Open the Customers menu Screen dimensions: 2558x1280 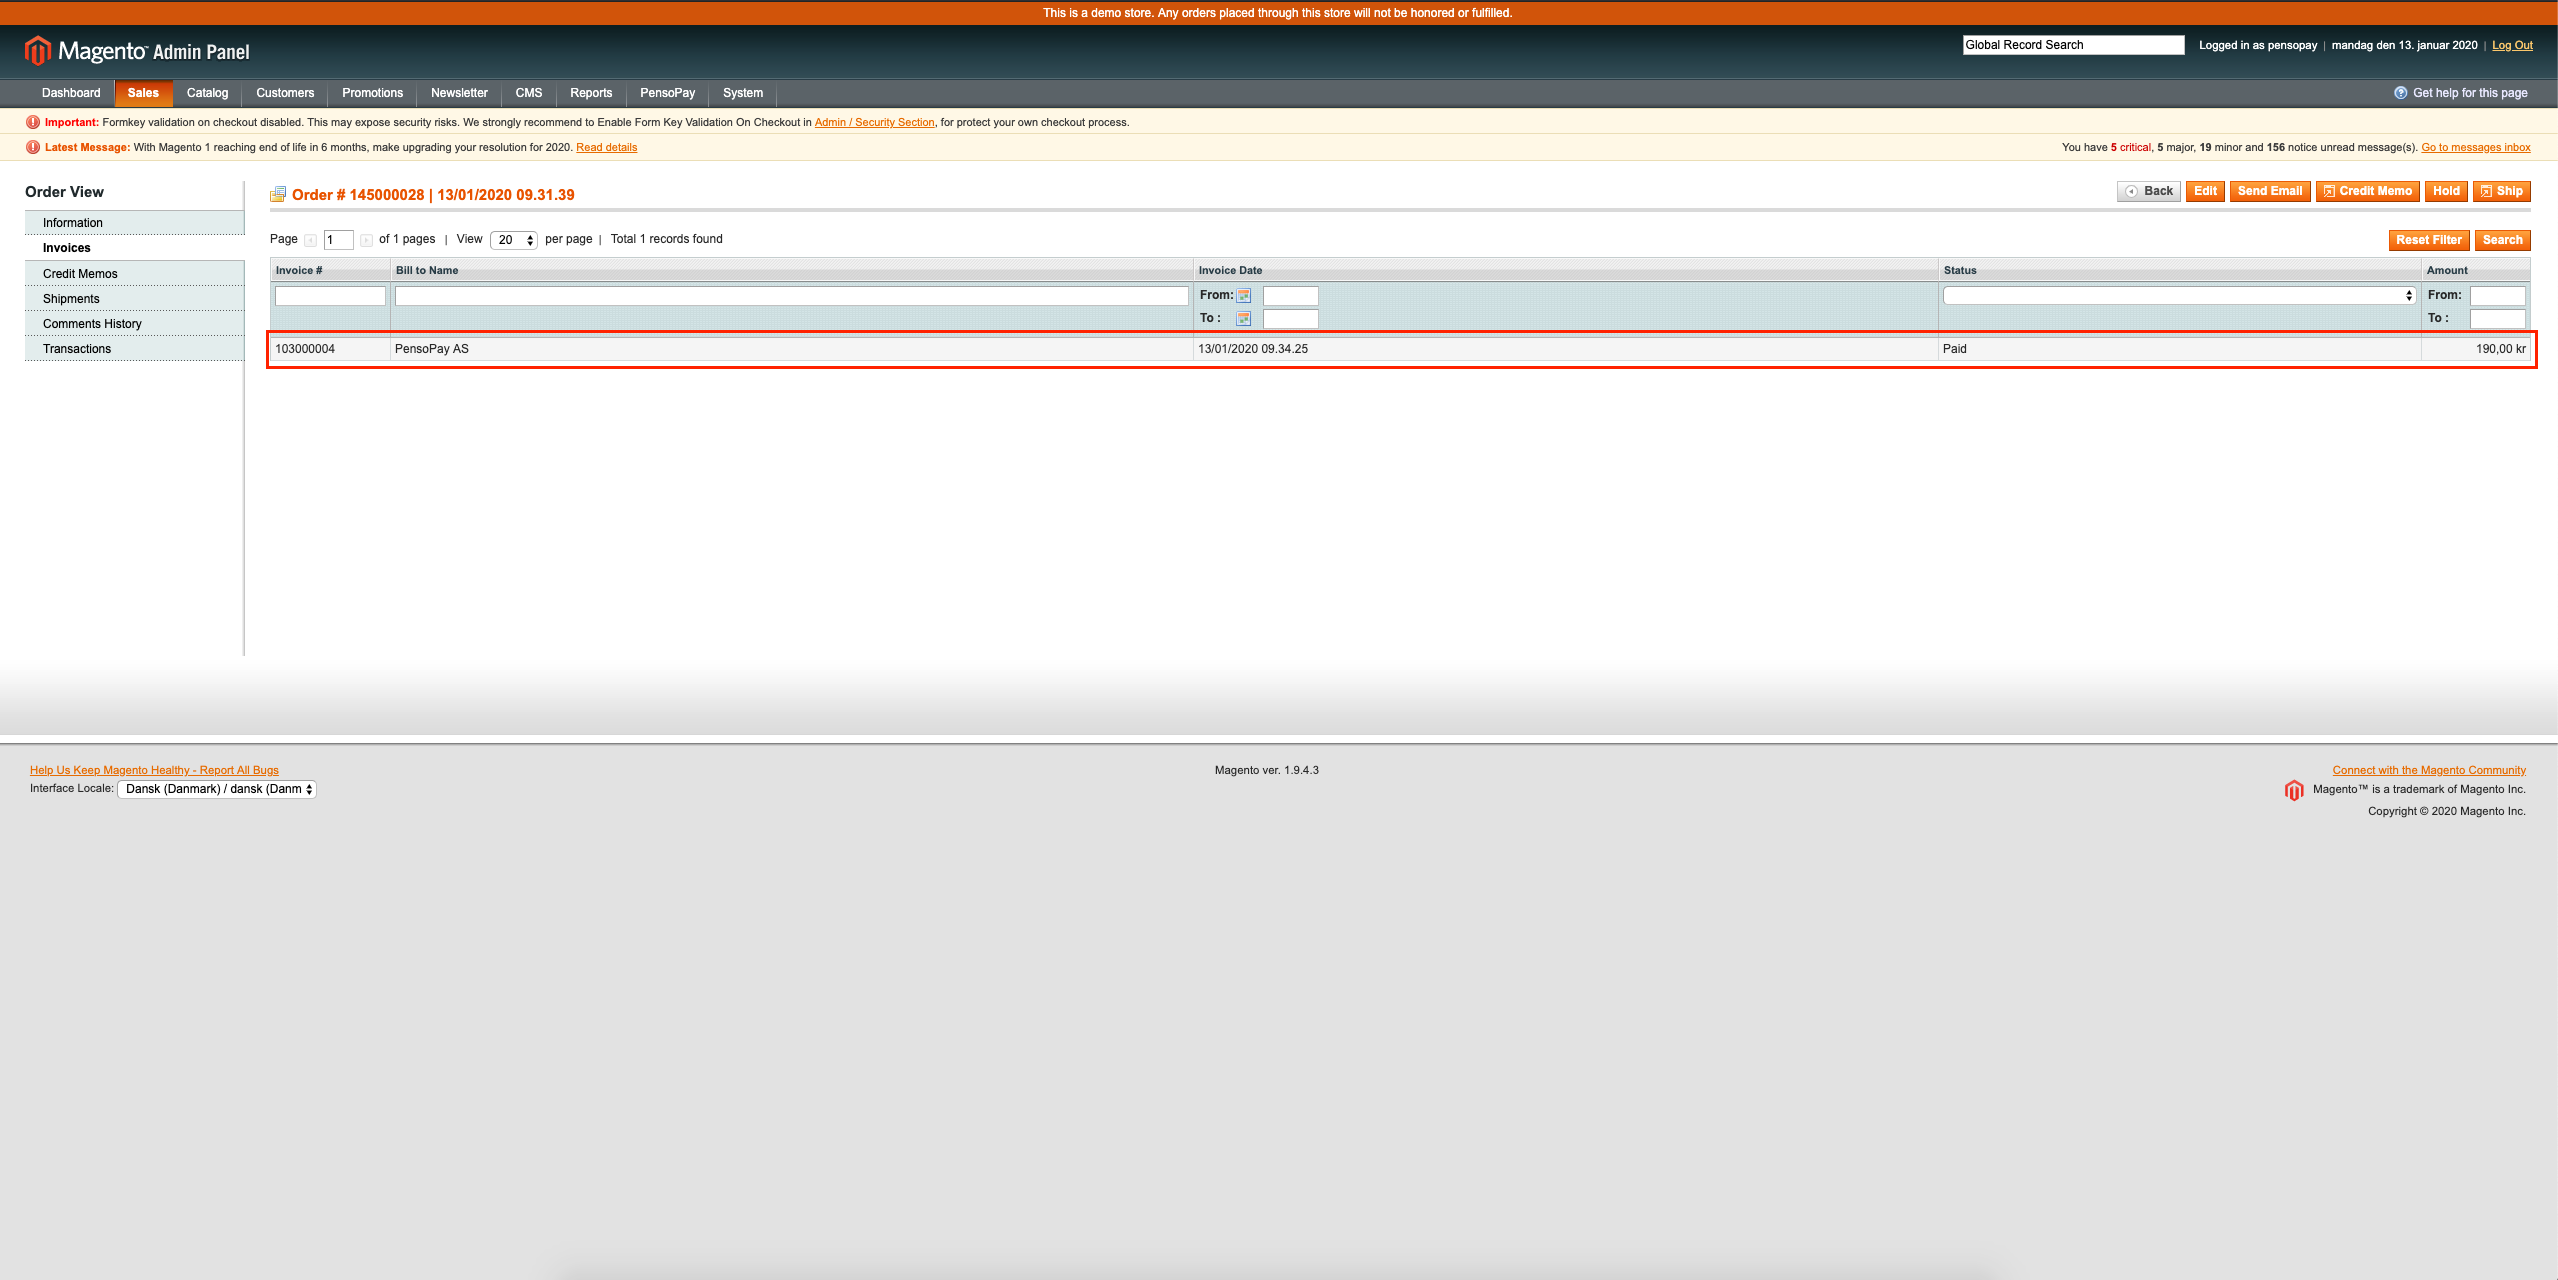point(285,93)
